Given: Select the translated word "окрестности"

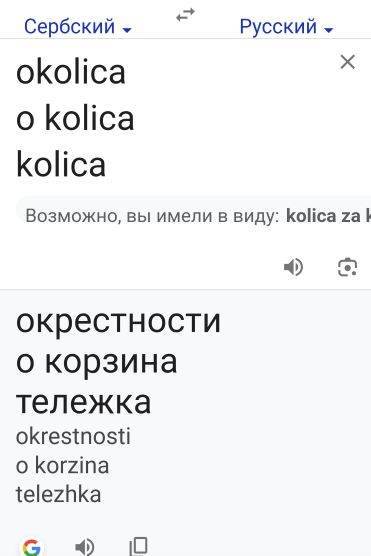Looking at the screenshot, I should 118,321.
